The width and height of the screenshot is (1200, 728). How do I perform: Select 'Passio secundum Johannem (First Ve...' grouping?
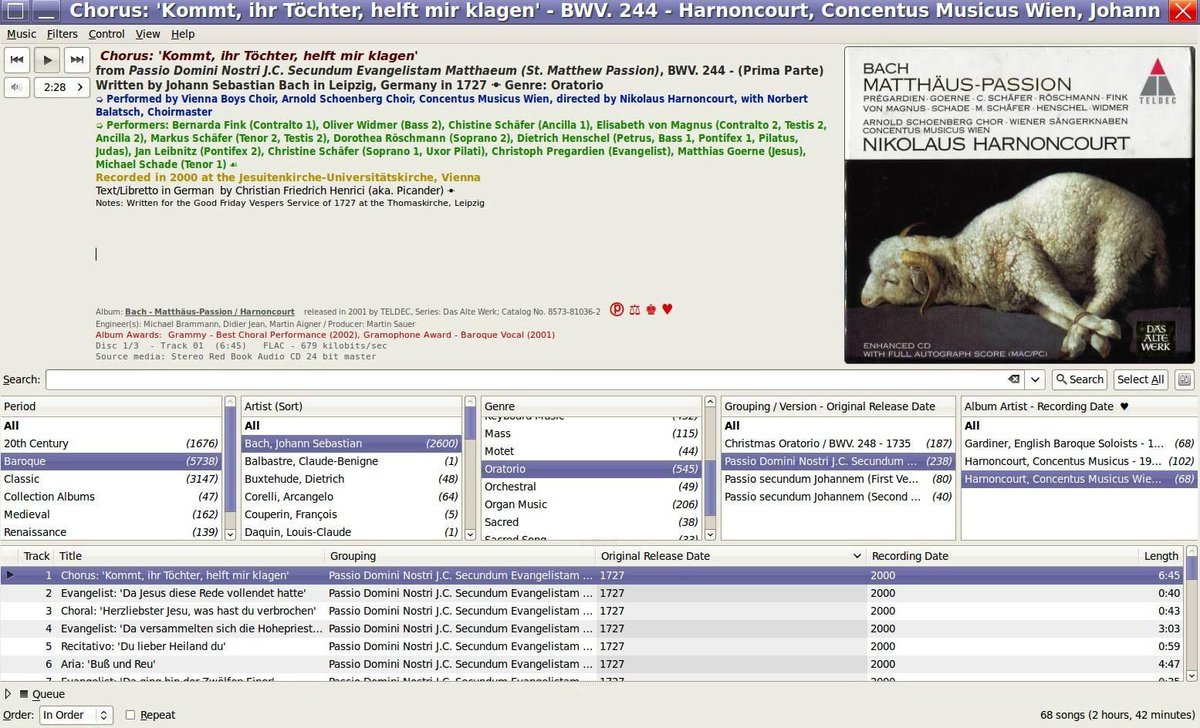[838, 479]
